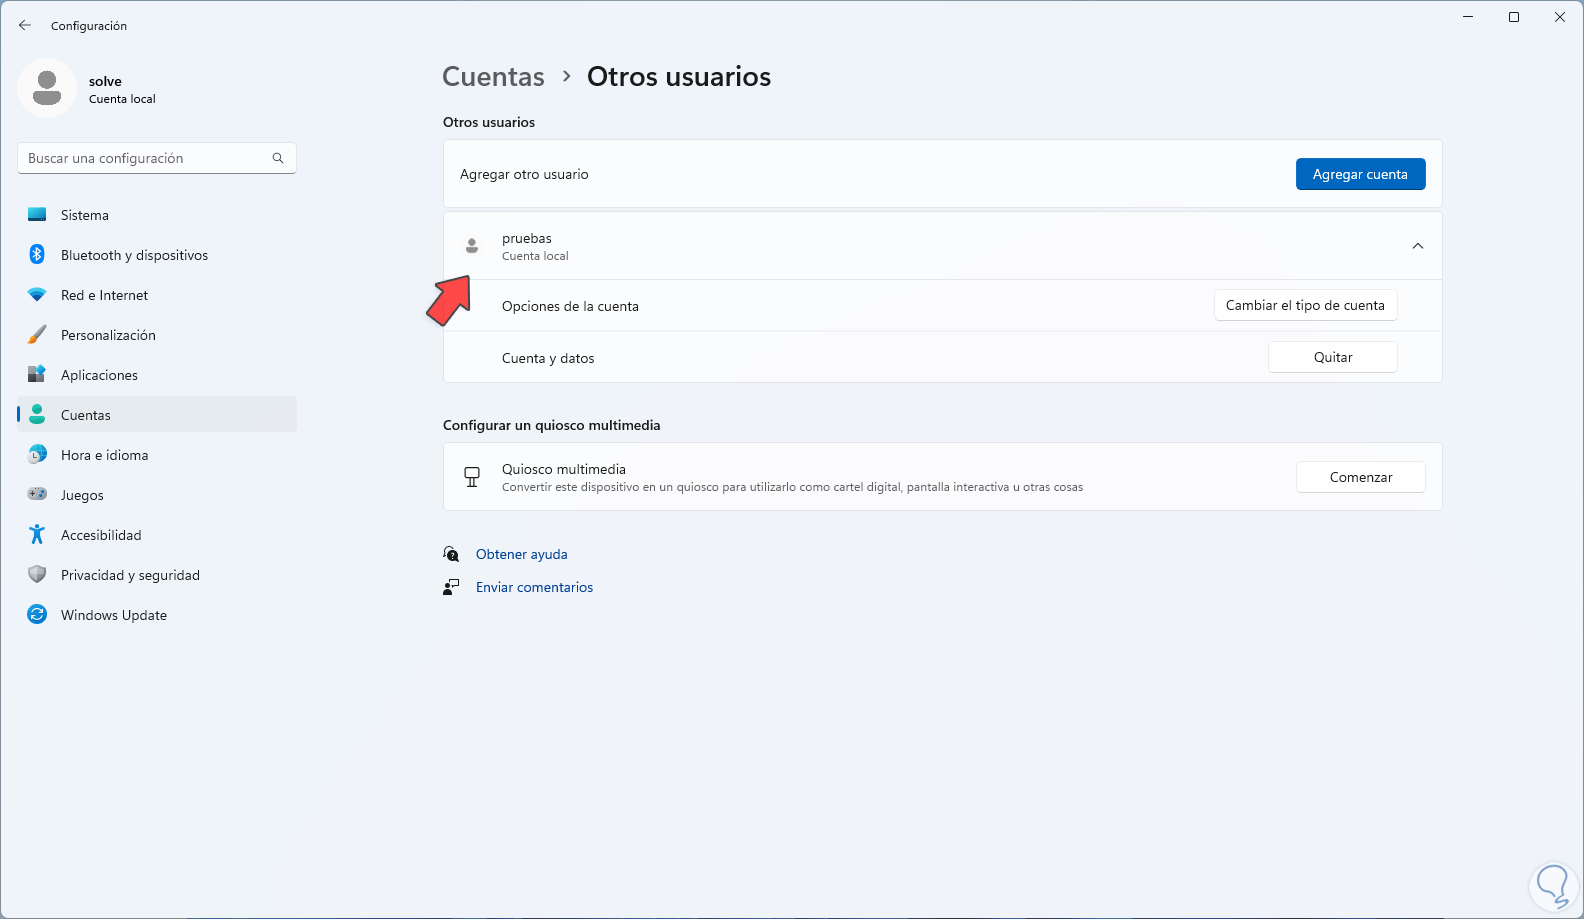Click the Accesibilidad figure icon
This screenshot has height=919, width=1584.
point(37,535)
